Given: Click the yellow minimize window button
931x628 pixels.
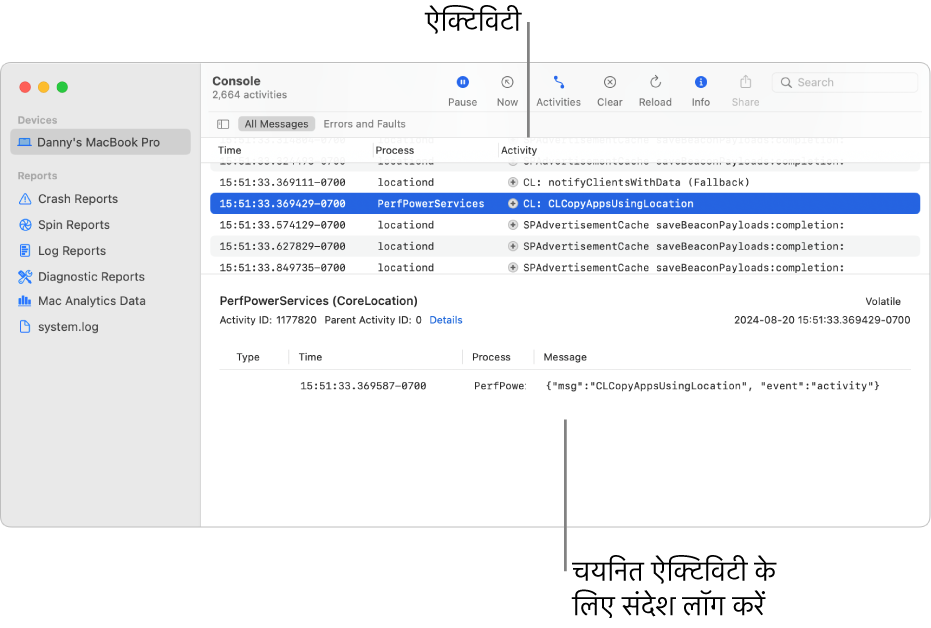Looking at the screenshot, I should point(43,87).
